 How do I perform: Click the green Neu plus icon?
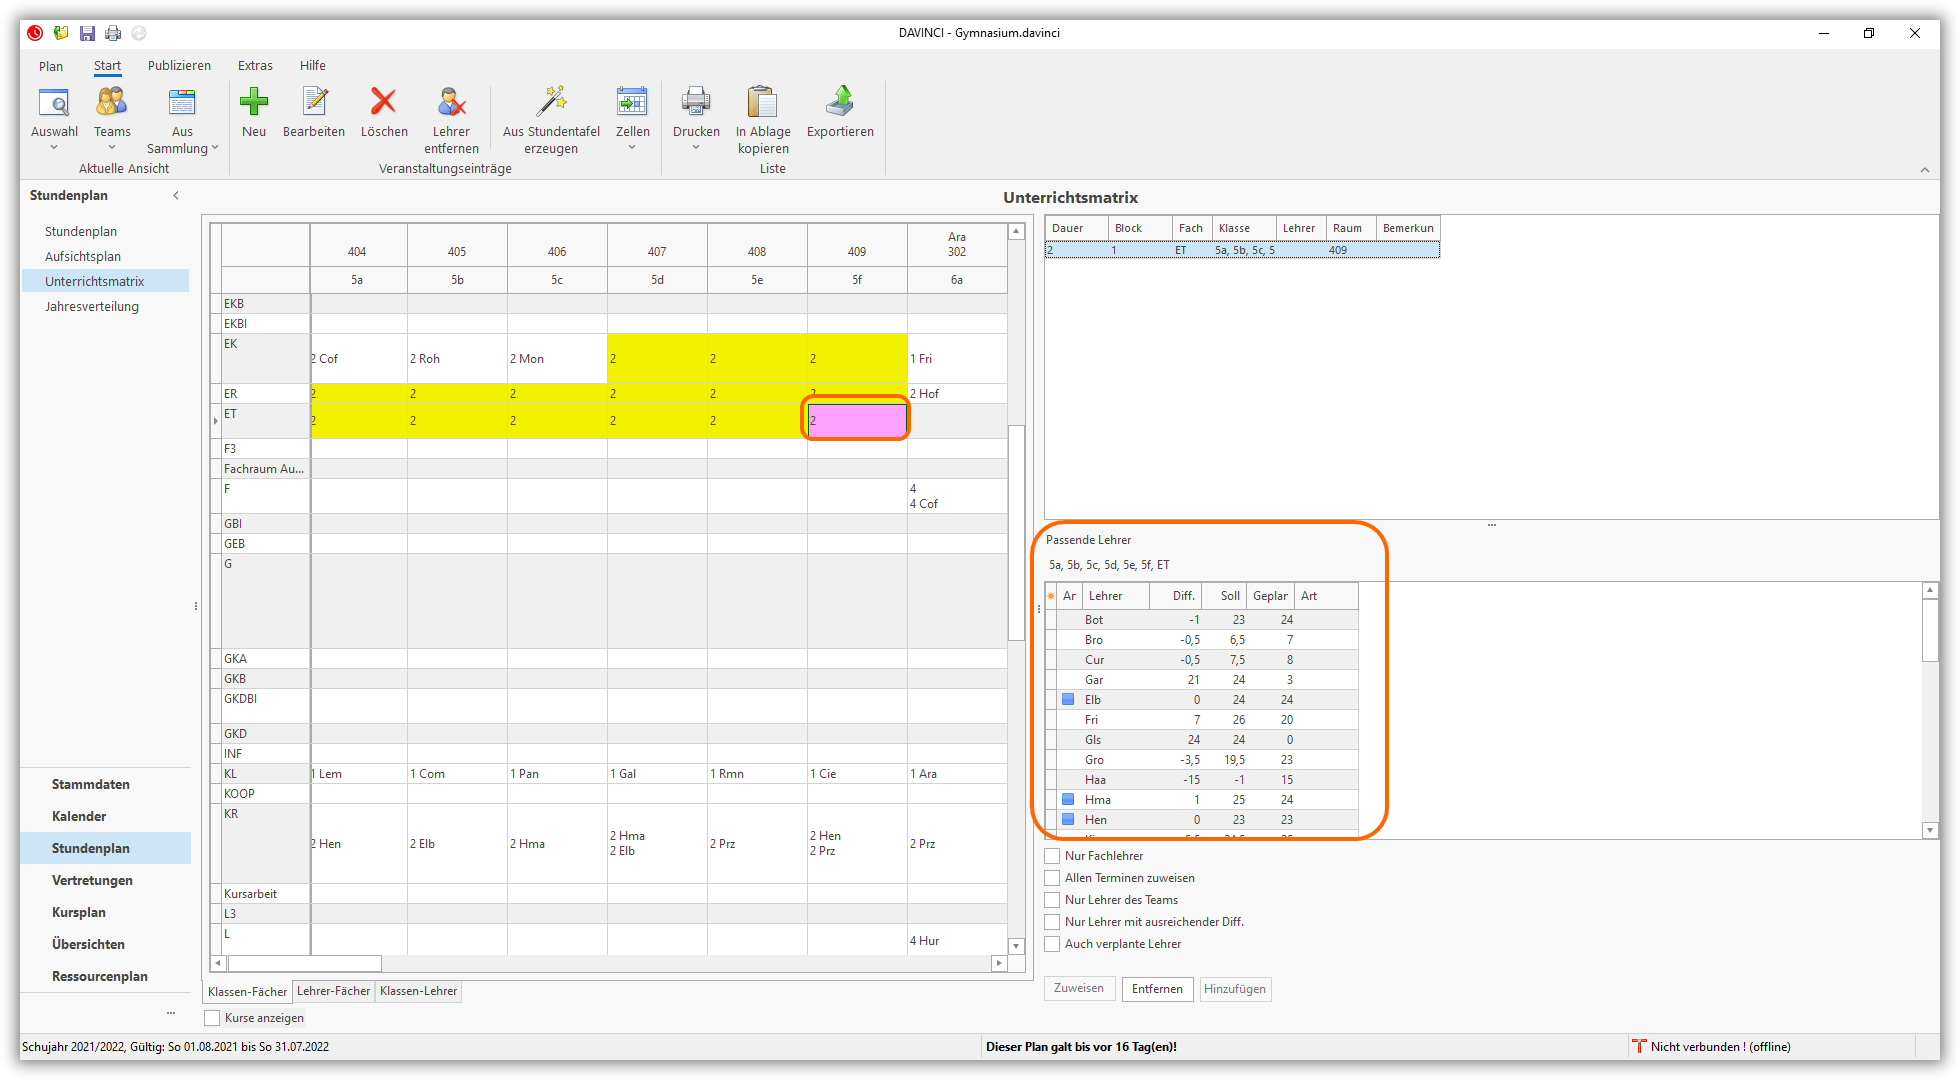click(254, 102)
